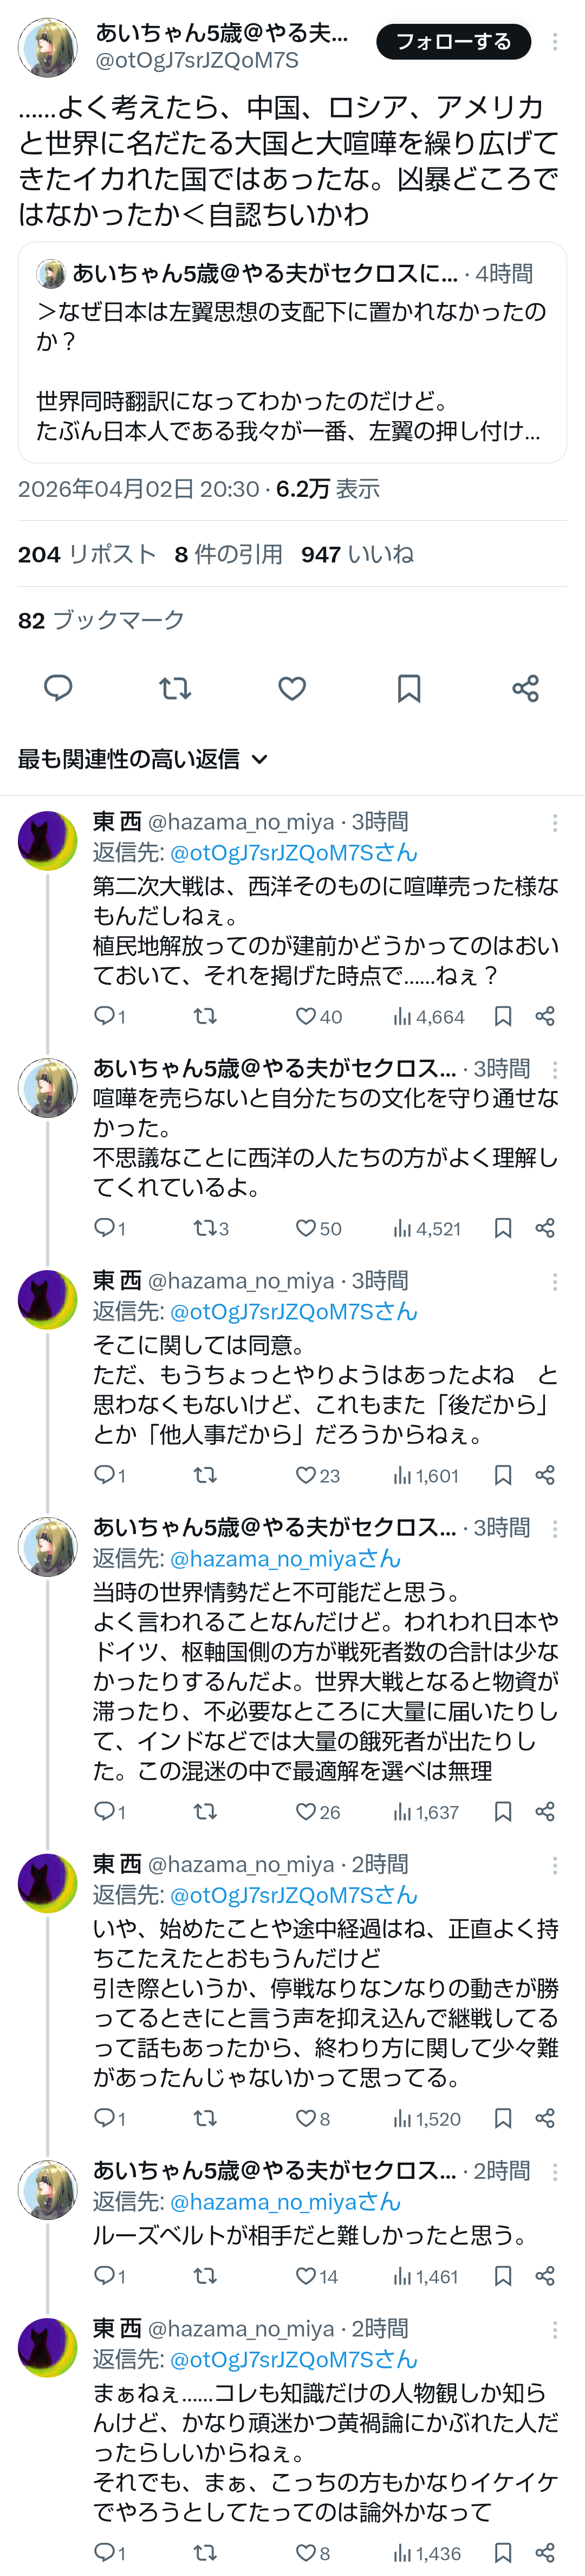Open more options for main post
The width and height of the screenshot is (585, 2576).
(x=555, y=42)
